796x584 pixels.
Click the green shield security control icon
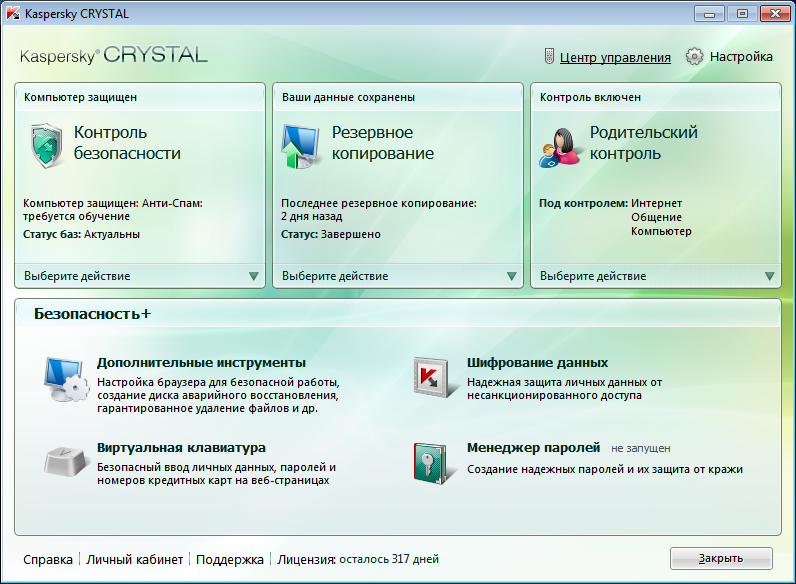47,146
